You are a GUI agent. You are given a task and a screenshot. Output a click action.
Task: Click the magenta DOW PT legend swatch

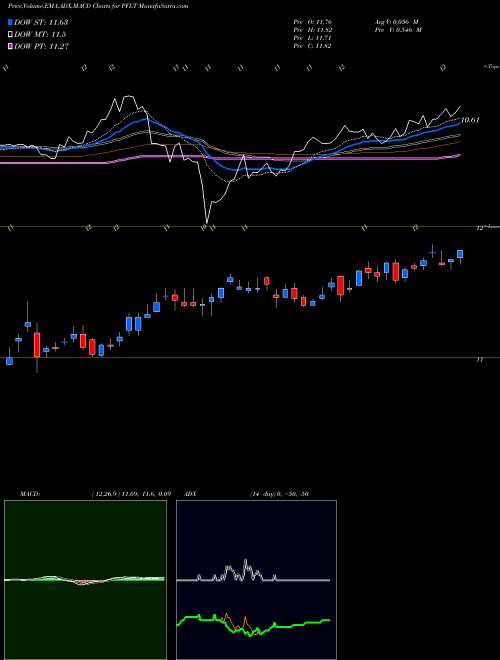point(11,46)
